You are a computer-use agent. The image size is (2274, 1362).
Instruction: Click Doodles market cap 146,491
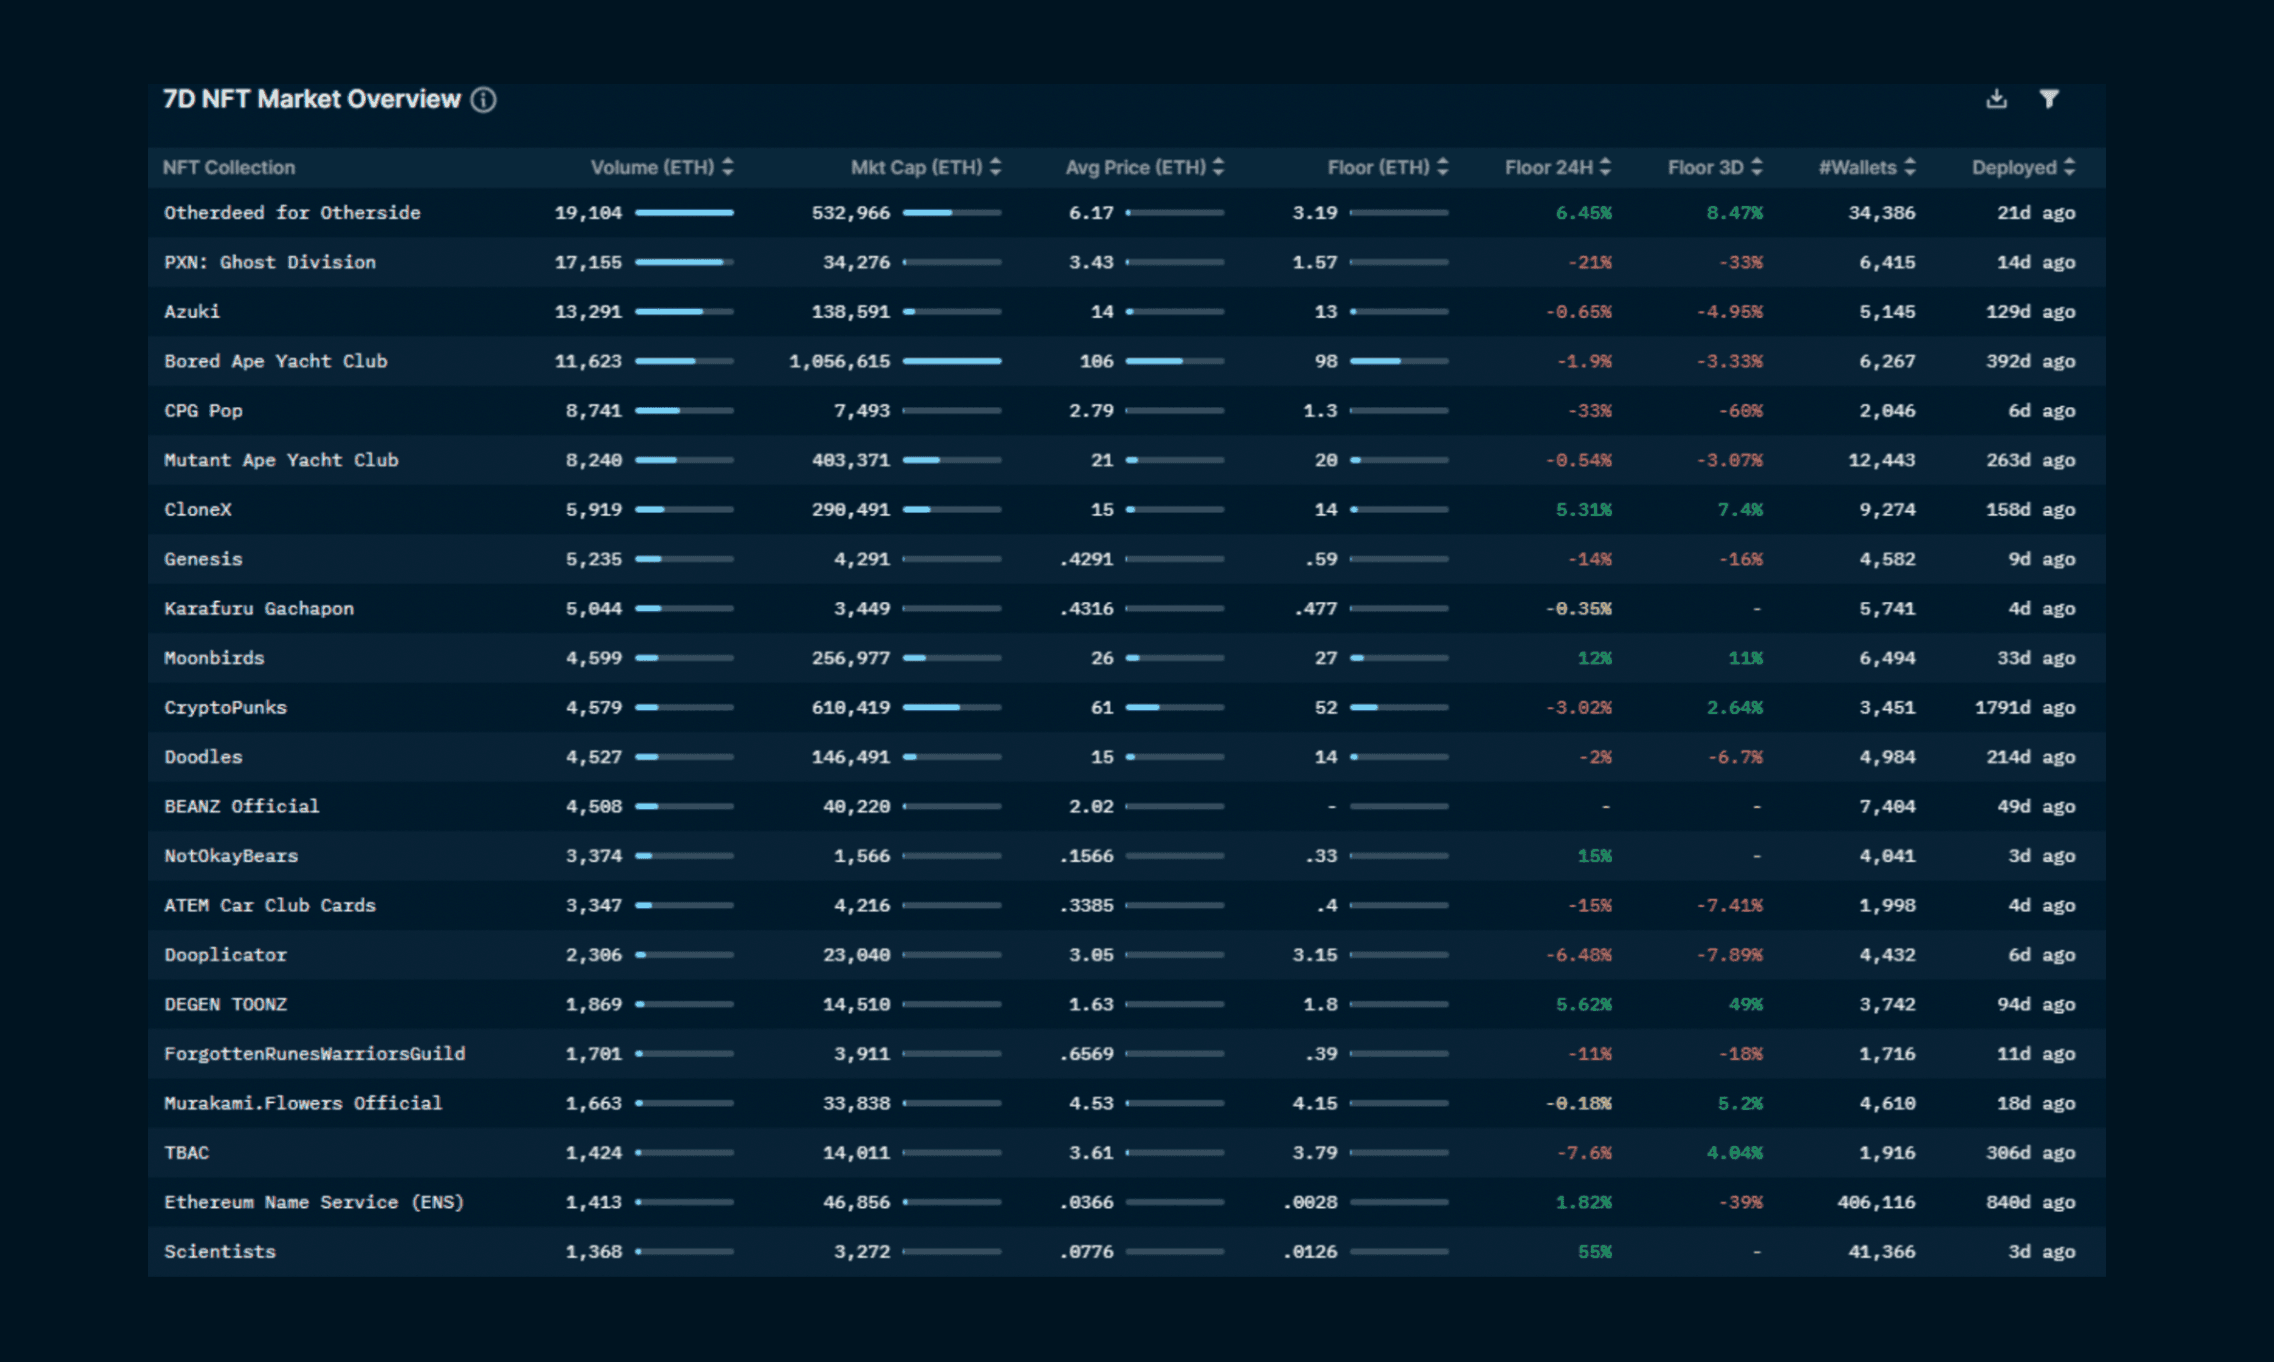pos(850,757)
